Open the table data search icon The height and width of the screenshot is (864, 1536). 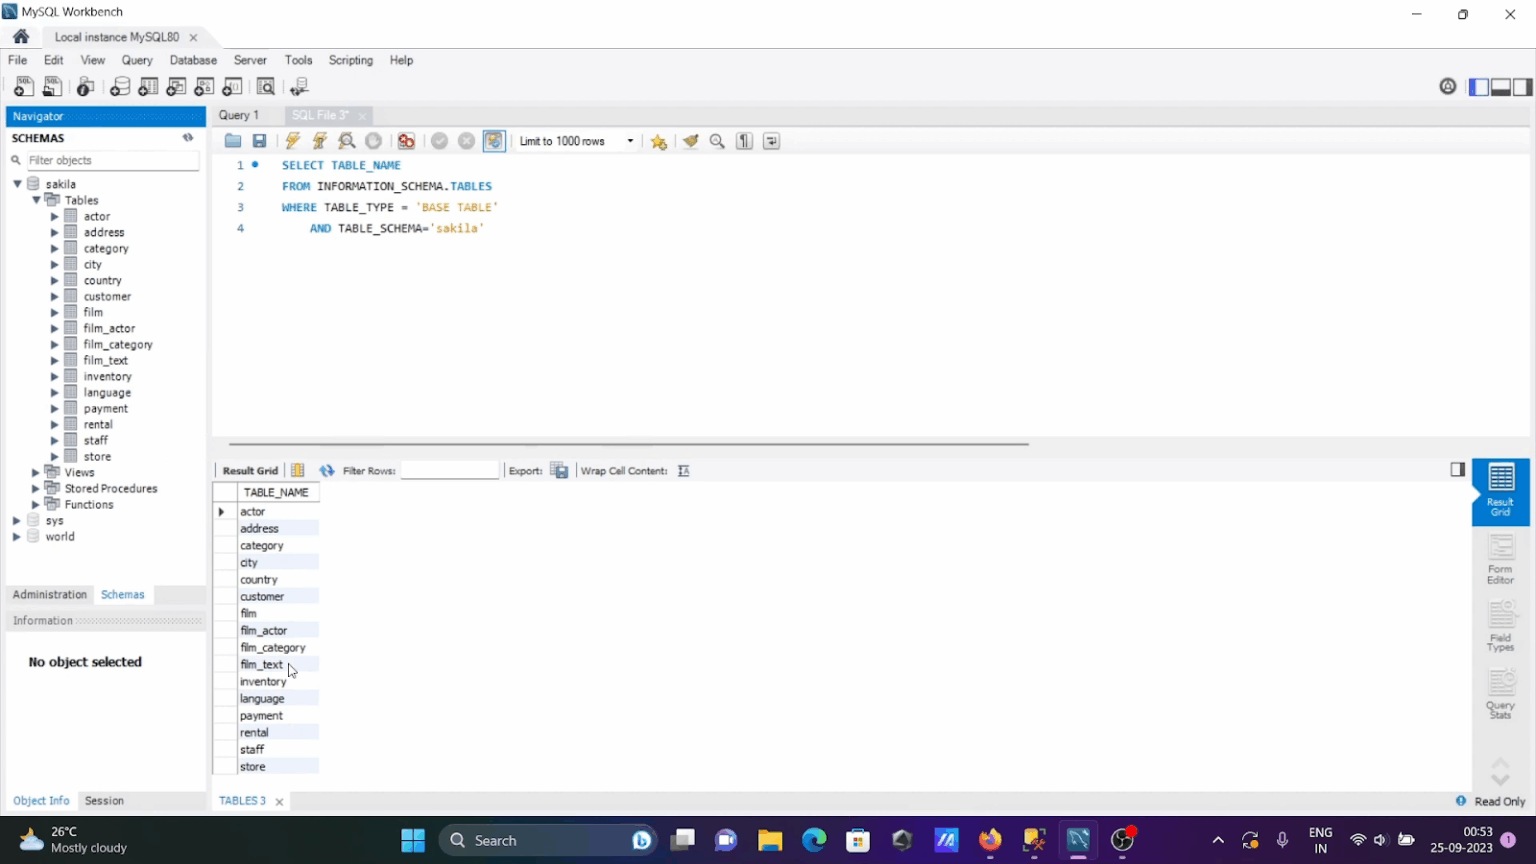[266, 87]
